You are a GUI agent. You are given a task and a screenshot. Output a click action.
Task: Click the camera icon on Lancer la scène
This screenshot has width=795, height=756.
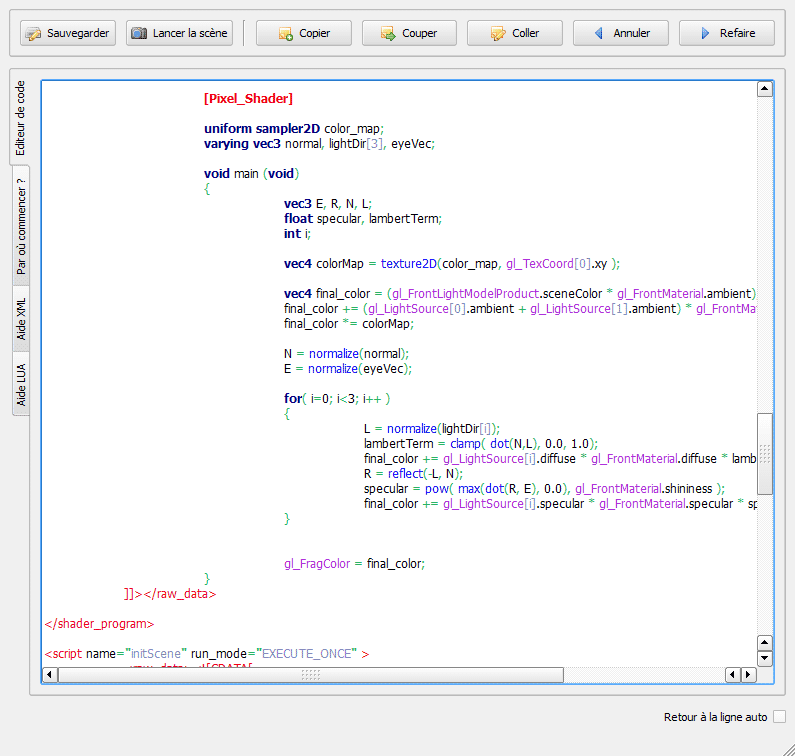(139, 33)
